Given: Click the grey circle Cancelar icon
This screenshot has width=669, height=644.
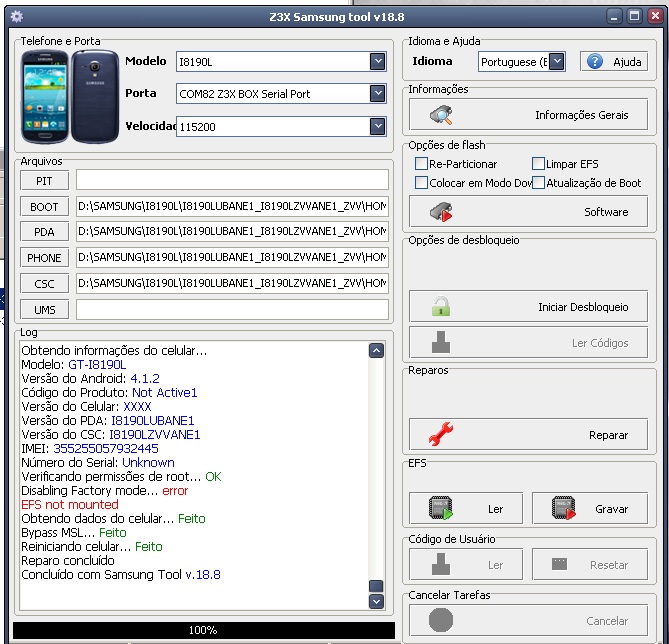Looking at the screenshot, I should 441,620.
